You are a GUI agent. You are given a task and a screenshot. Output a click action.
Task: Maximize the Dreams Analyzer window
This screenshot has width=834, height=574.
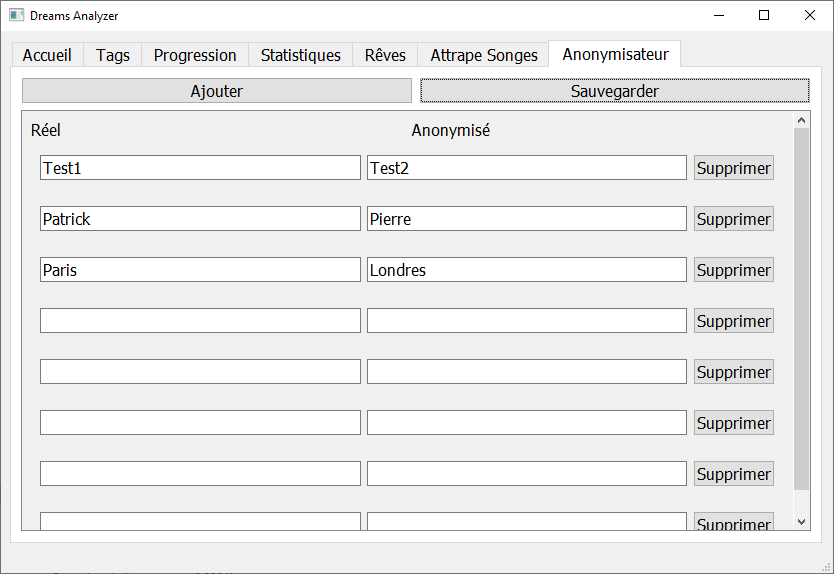764,16
